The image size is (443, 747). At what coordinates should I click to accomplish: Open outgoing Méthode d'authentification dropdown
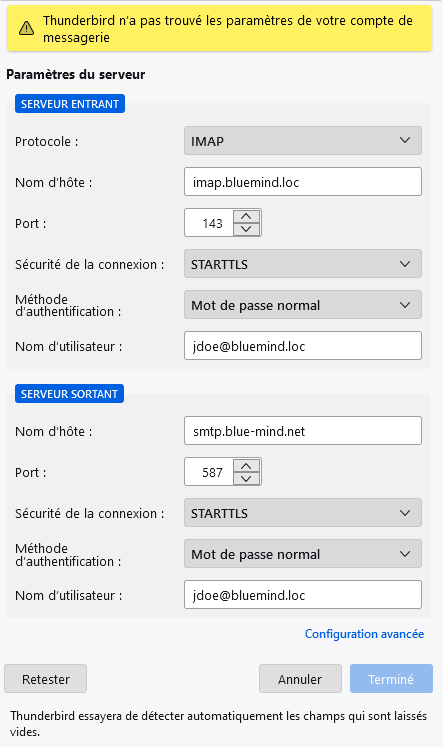(303, 554)
